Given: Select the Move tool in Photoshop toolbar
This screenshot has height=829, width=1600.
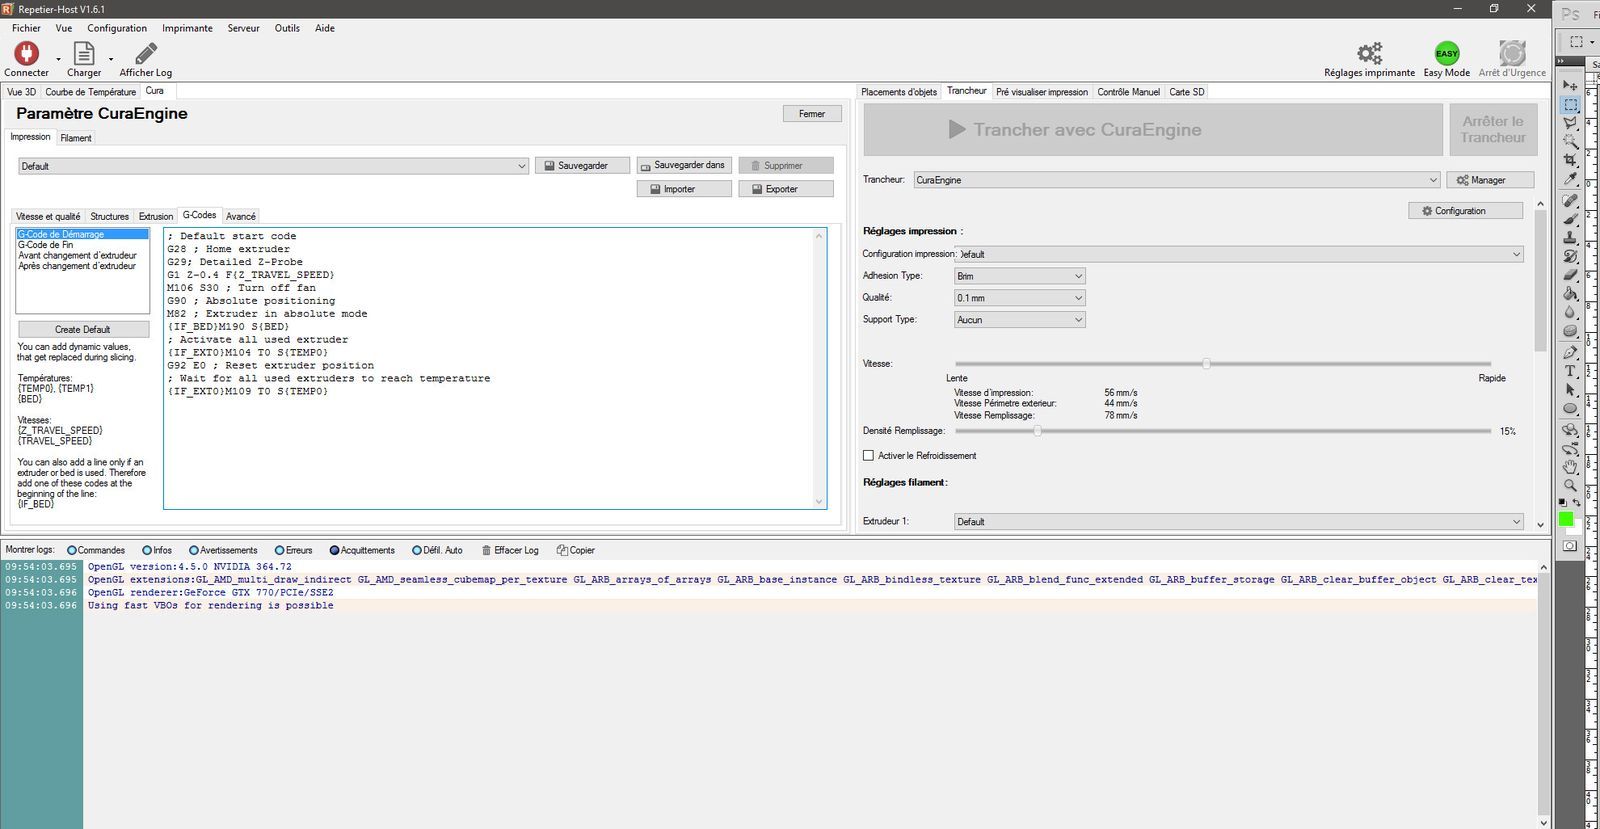Looking at the screenshot, I should [1570, 85].
